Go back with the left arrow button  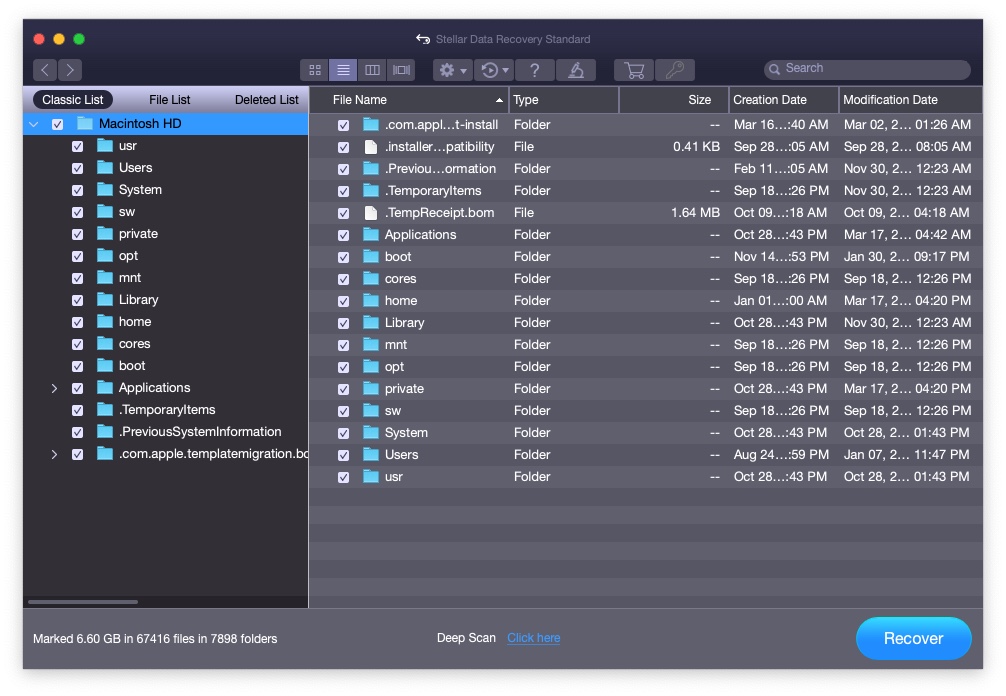pyautogui.click(x=45, y=70)
